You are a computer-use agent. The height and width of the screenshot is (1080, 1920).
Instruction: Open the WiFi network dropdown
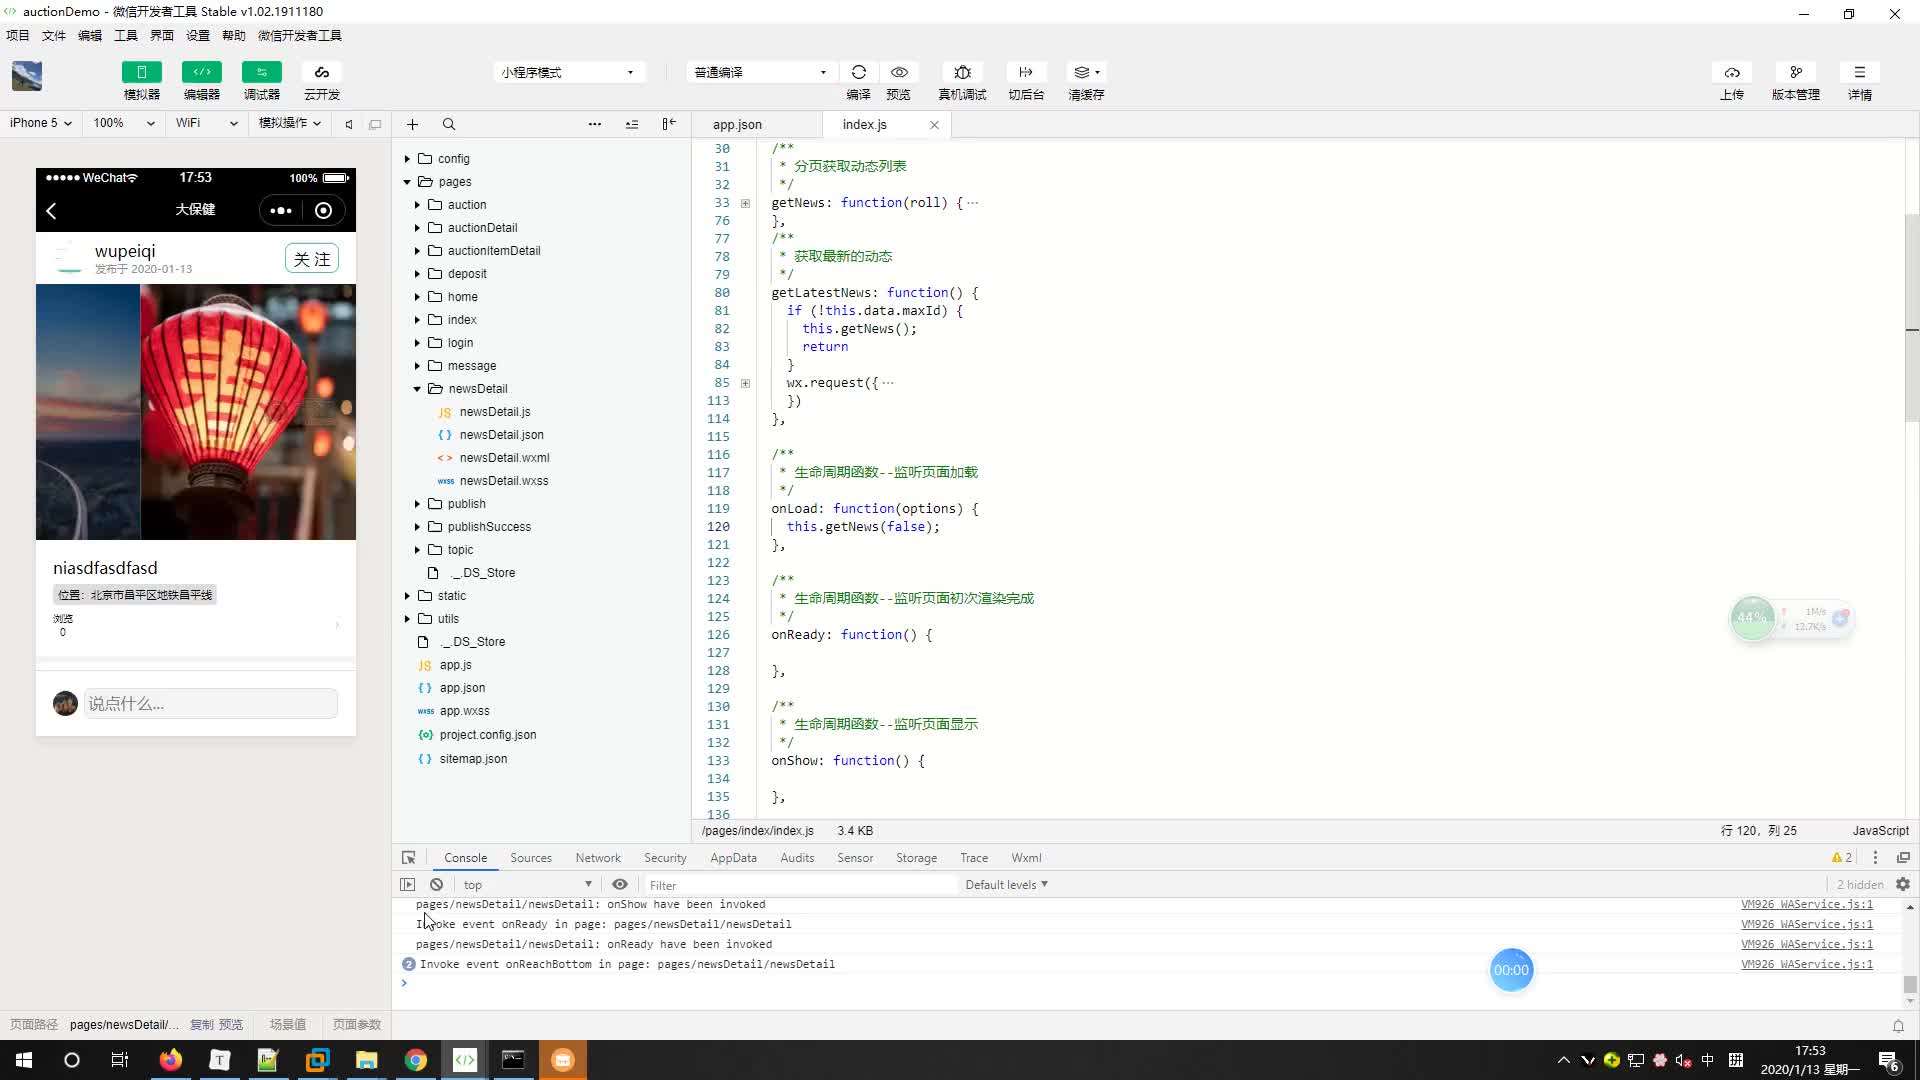pos(206,123)
